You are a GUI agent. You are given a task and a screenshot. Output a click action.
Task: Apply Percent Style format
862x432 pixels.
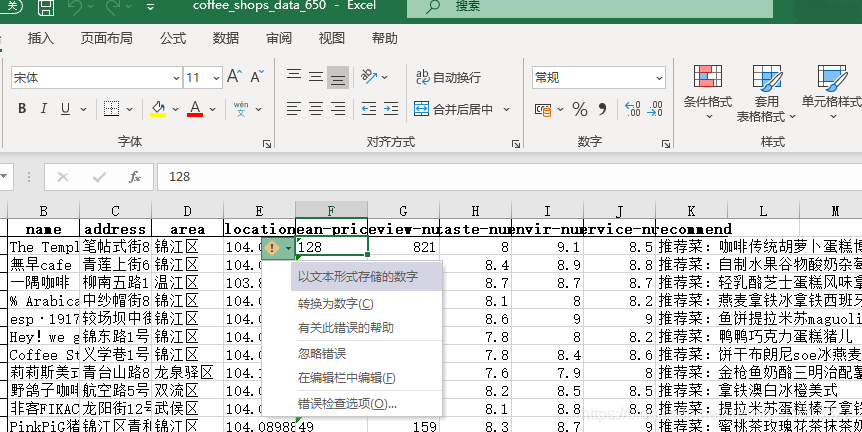tap(580, 109)
